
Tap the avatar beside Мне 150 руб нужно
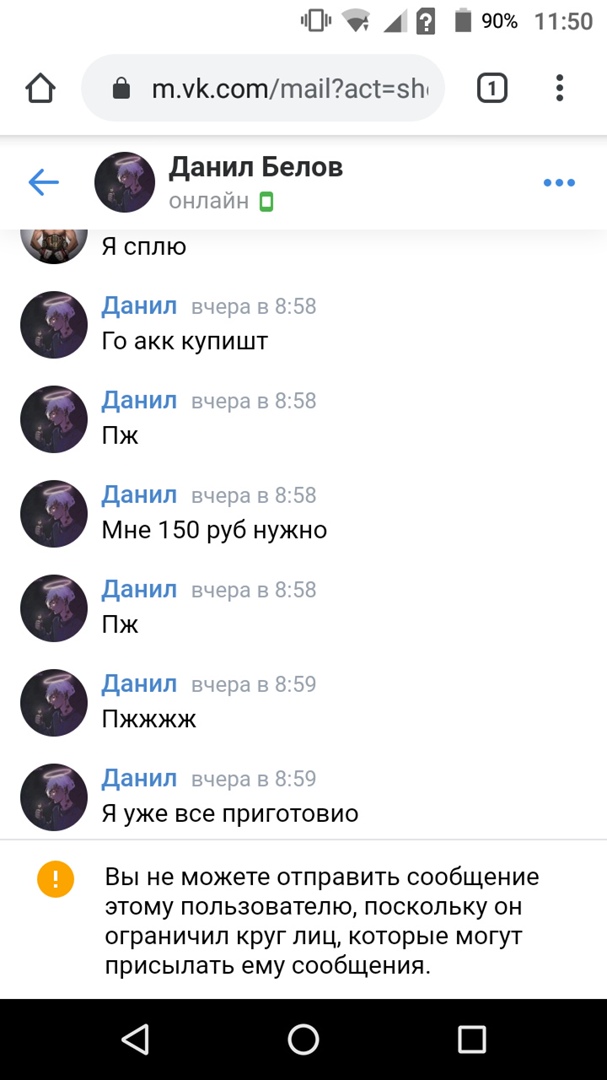[54, 514]
